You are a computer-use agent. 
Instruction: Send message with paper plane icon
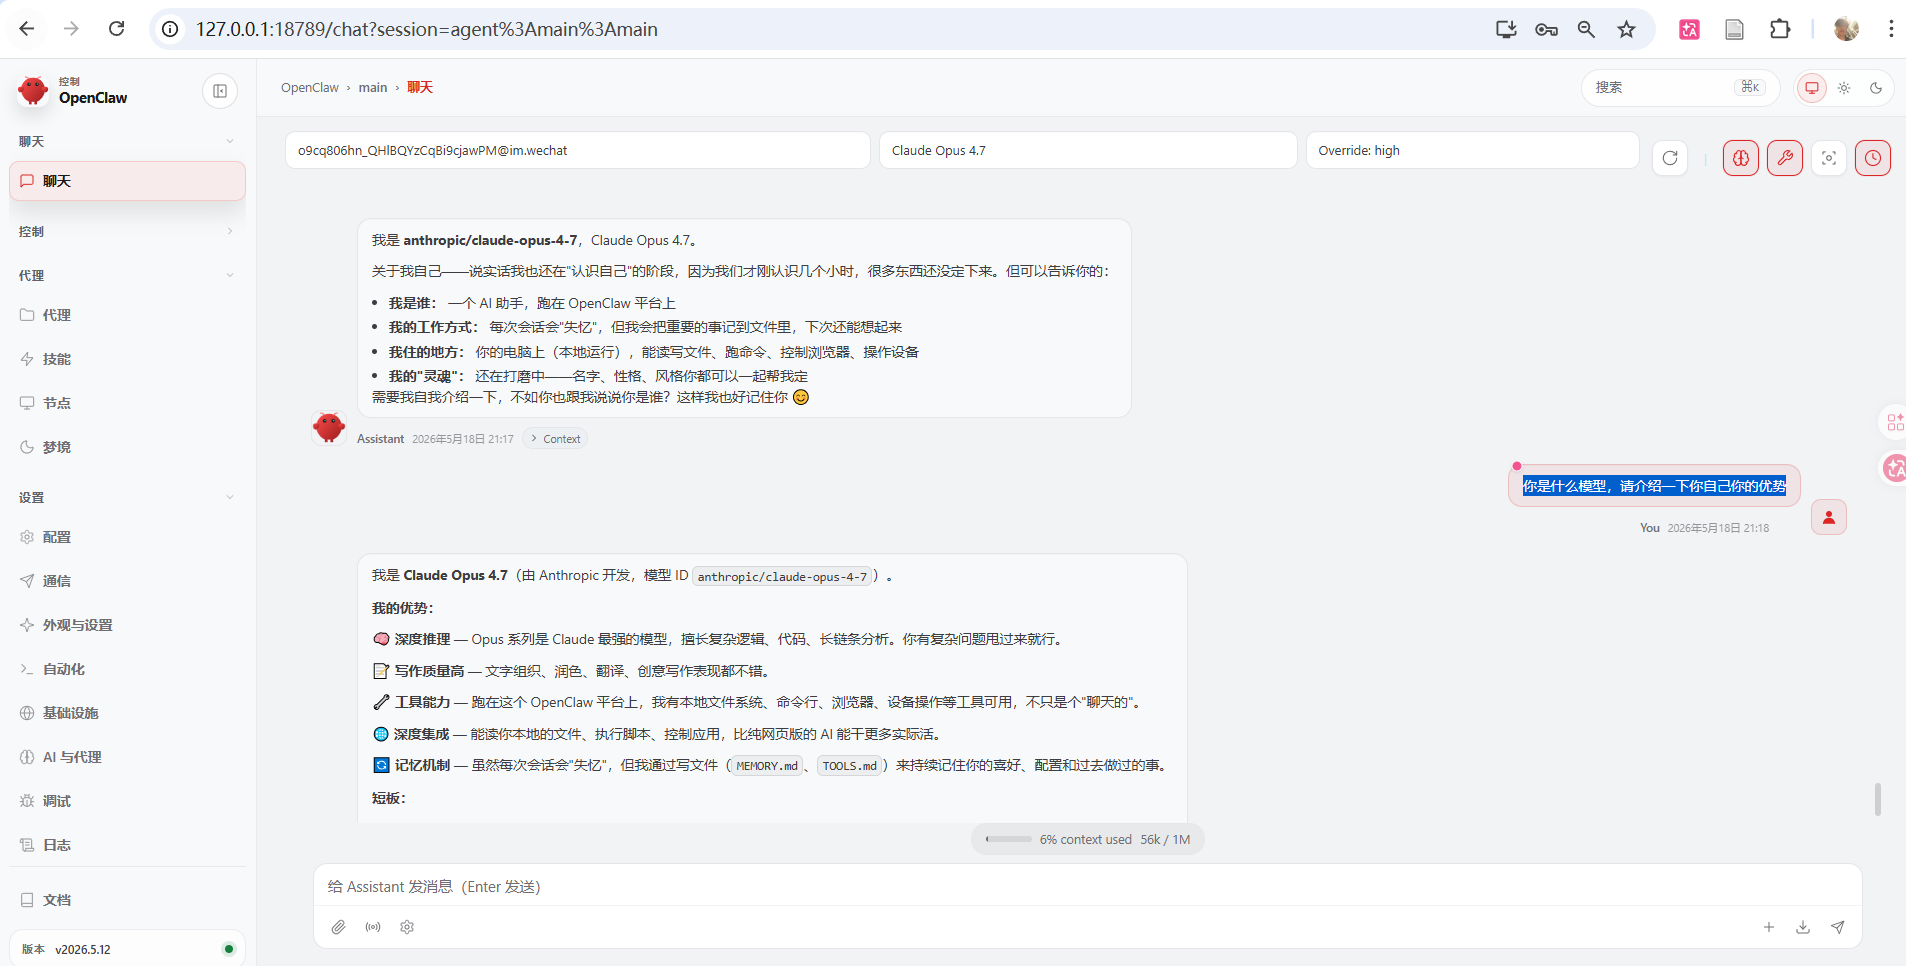[1838, 927]
